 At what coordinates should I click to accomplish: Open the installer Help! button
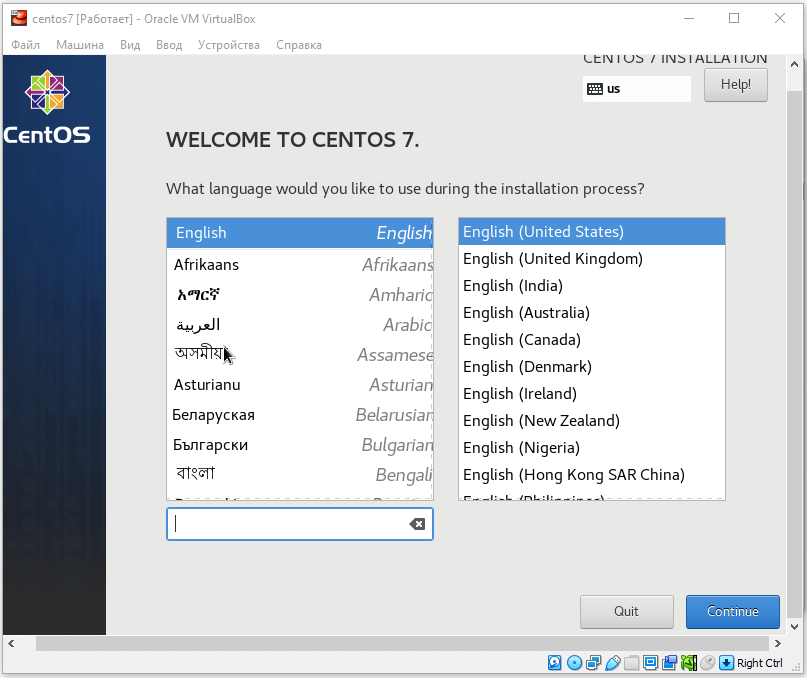click(x=735, y=85)
